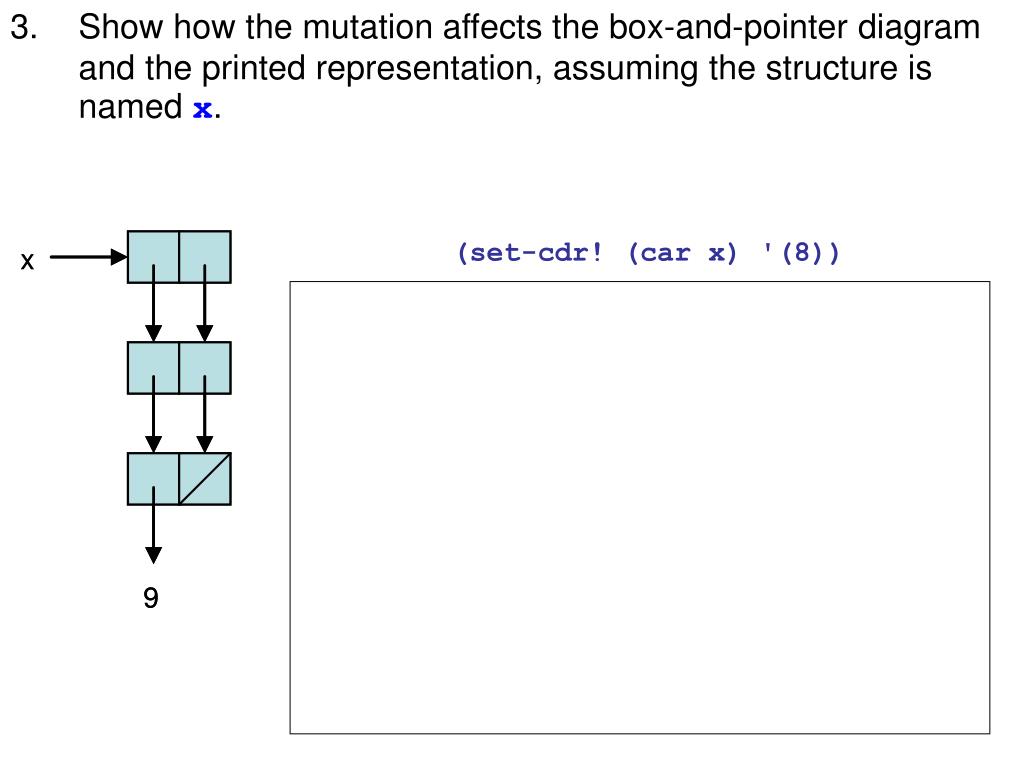Click the '(8)) literal in the code
The image size is (1024, 768).
[800, 253]
